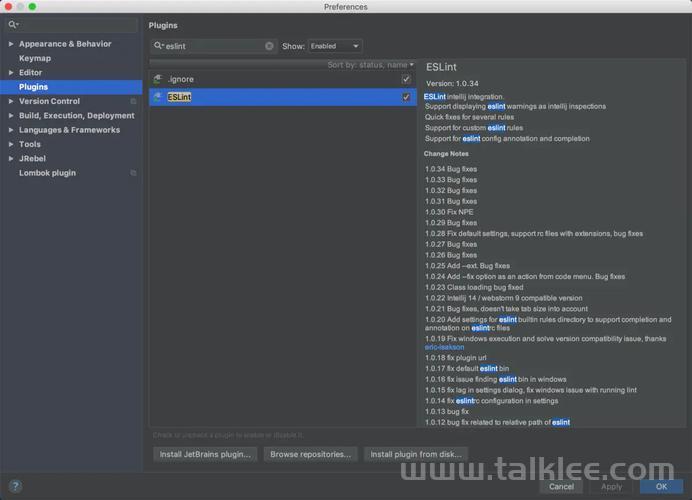Select Keymap in settings sidebar

[35, 58]
